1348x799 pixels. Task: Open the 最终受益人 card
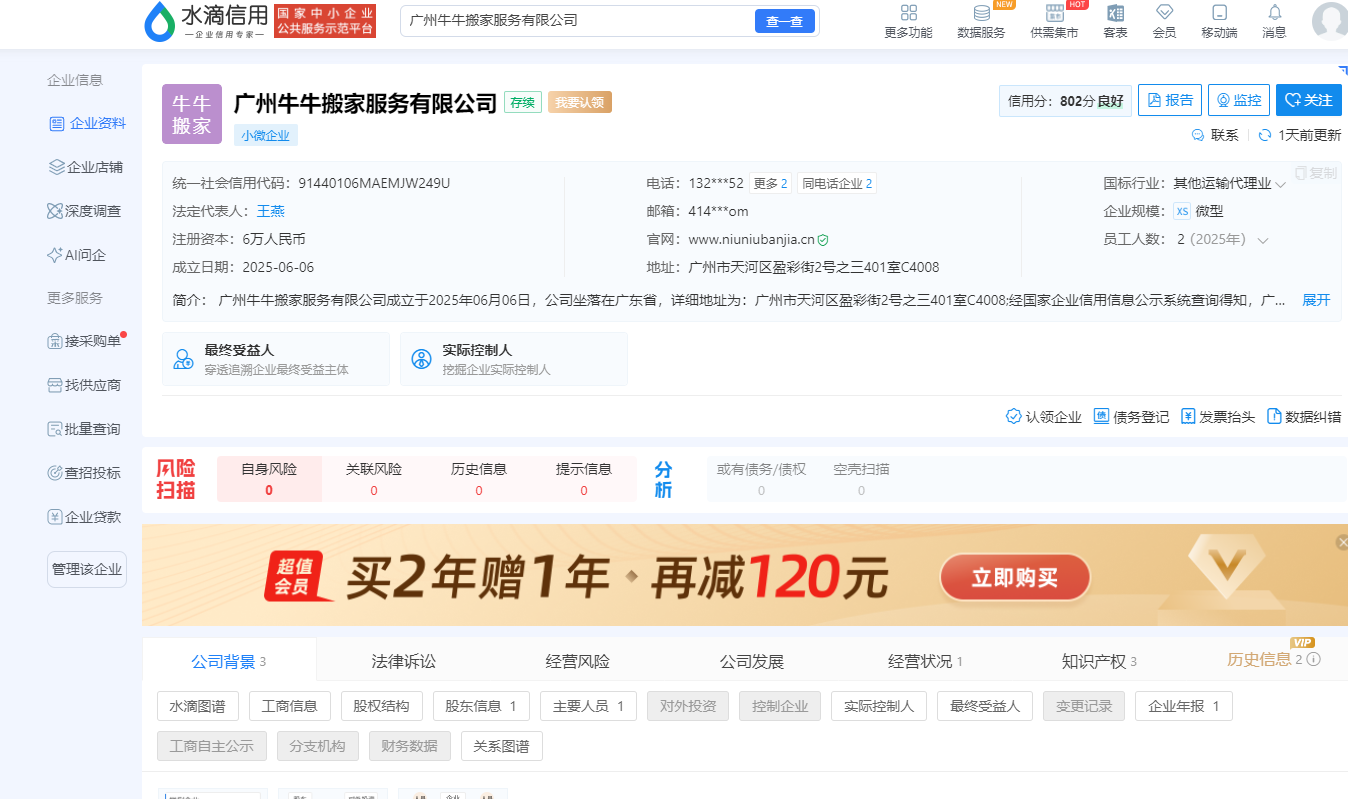point(276,359)
